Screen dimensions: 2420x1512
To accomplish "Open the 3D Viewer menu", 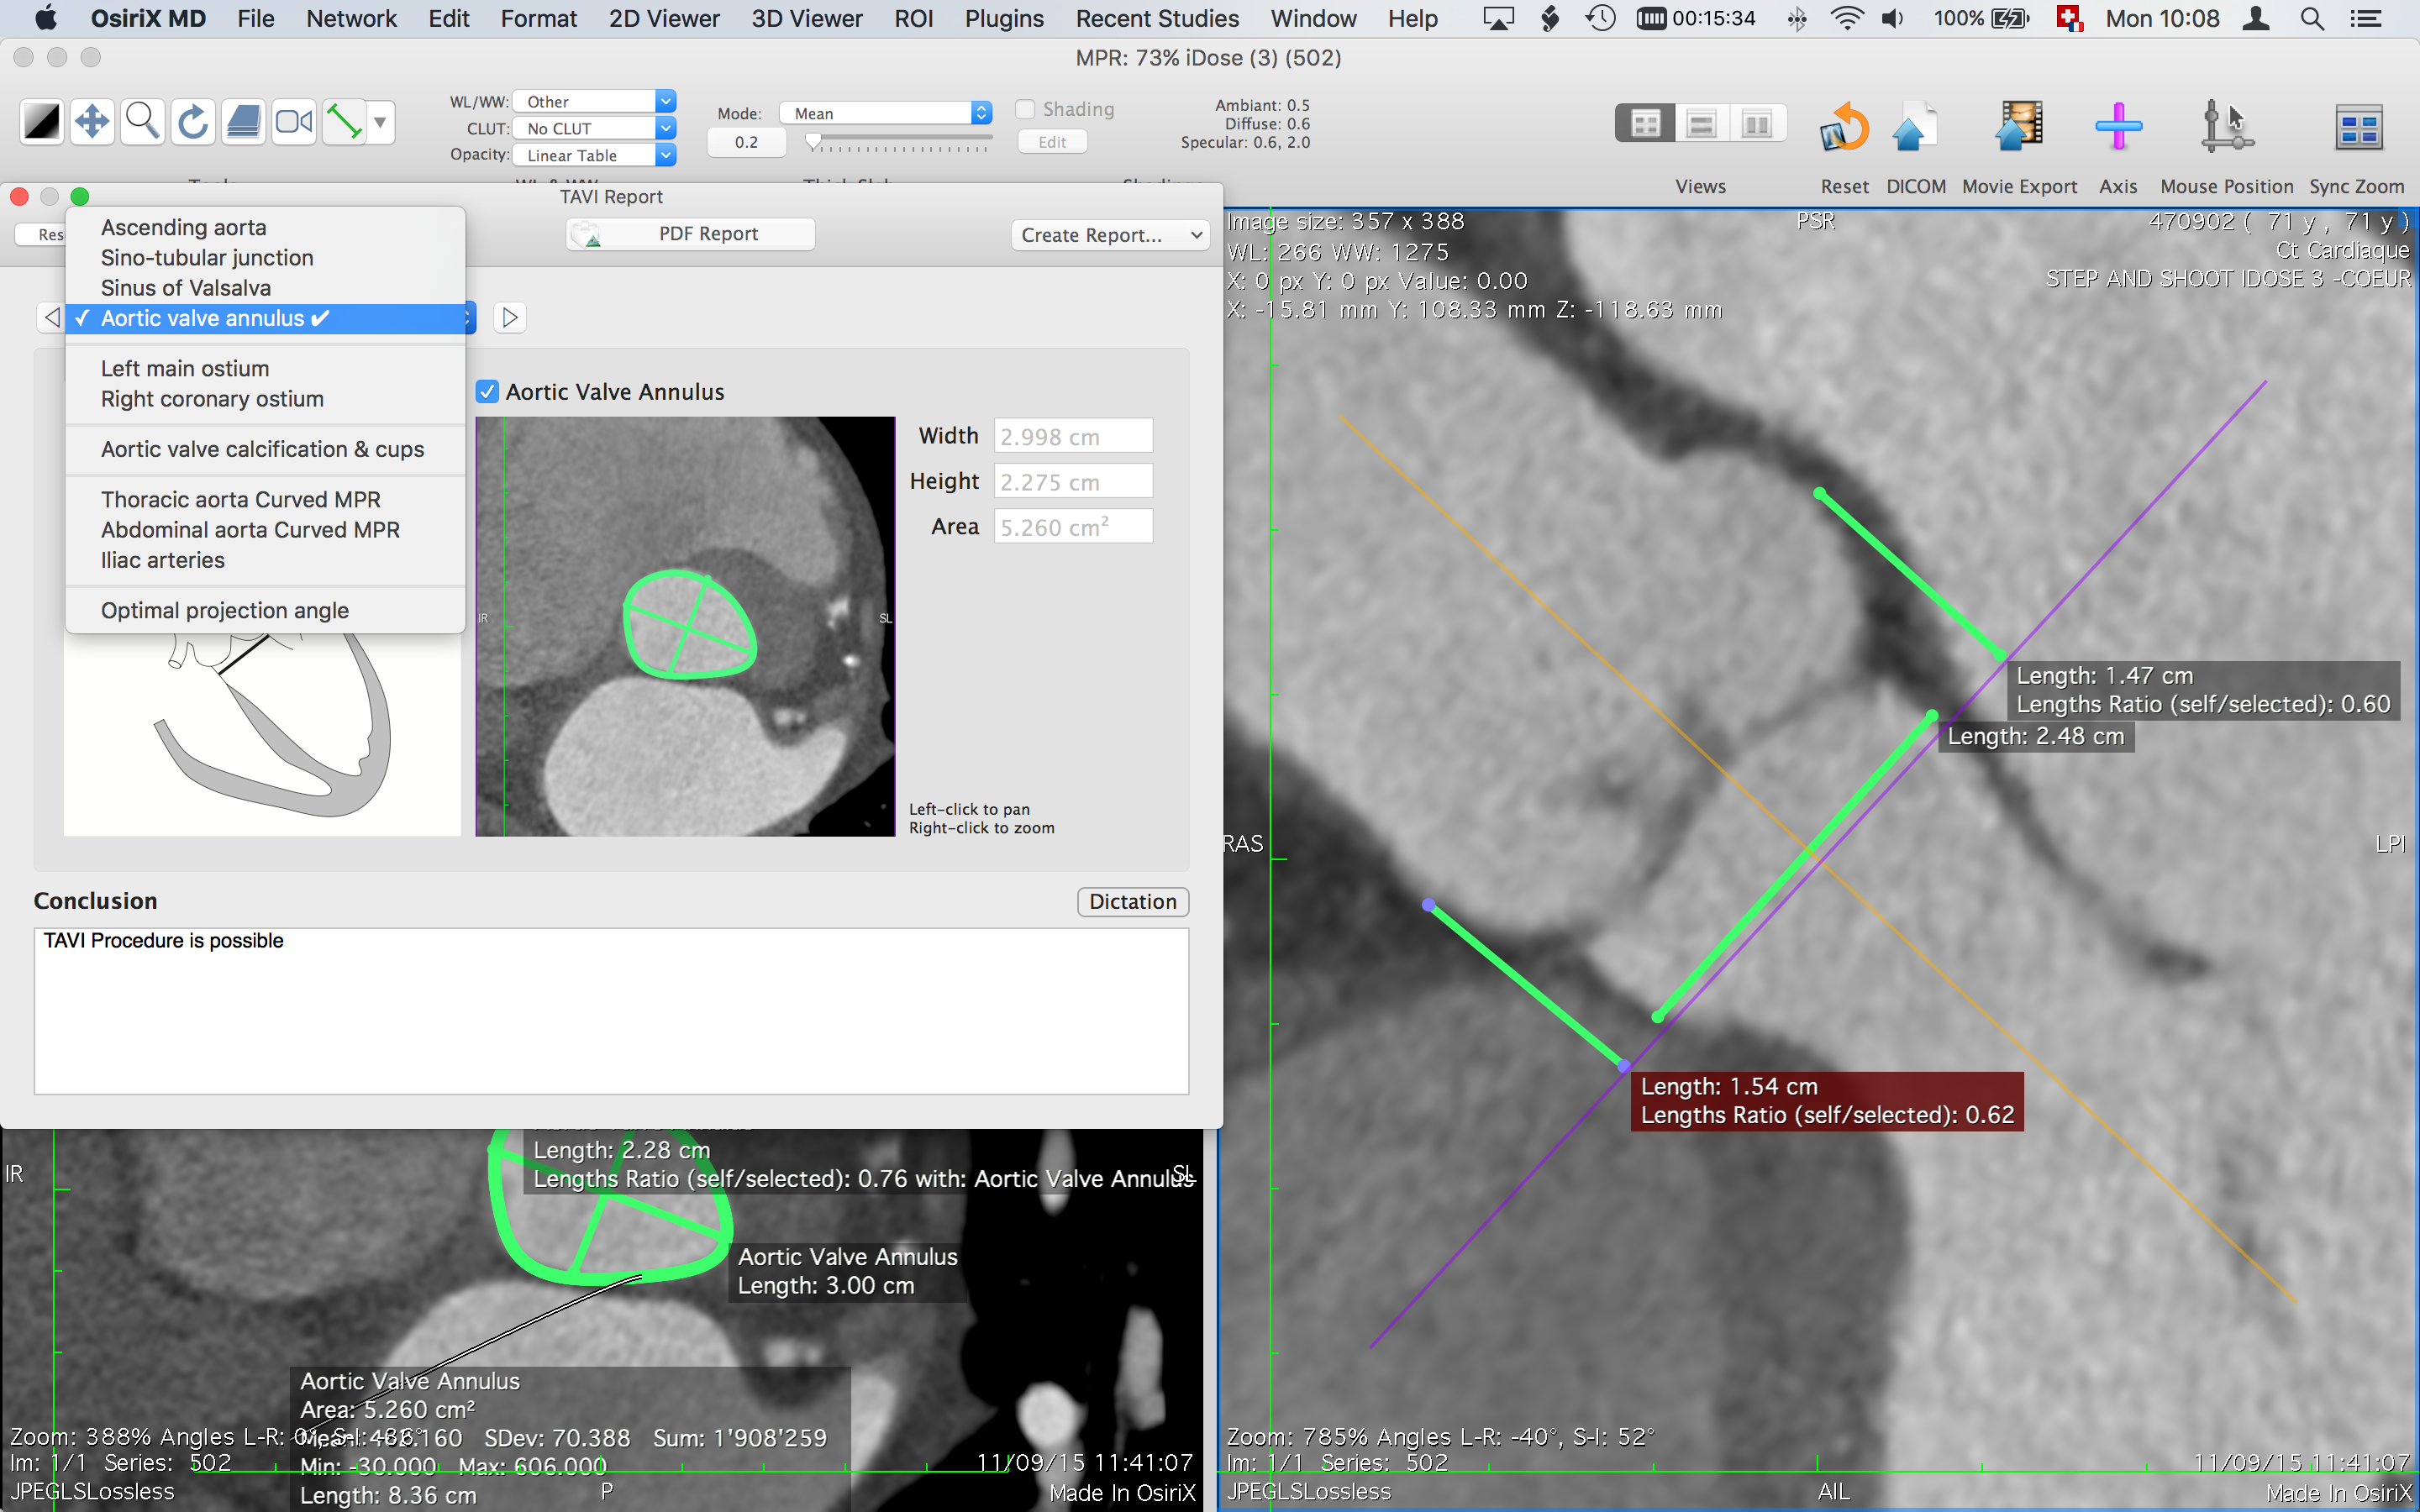I will click(806, 19).
